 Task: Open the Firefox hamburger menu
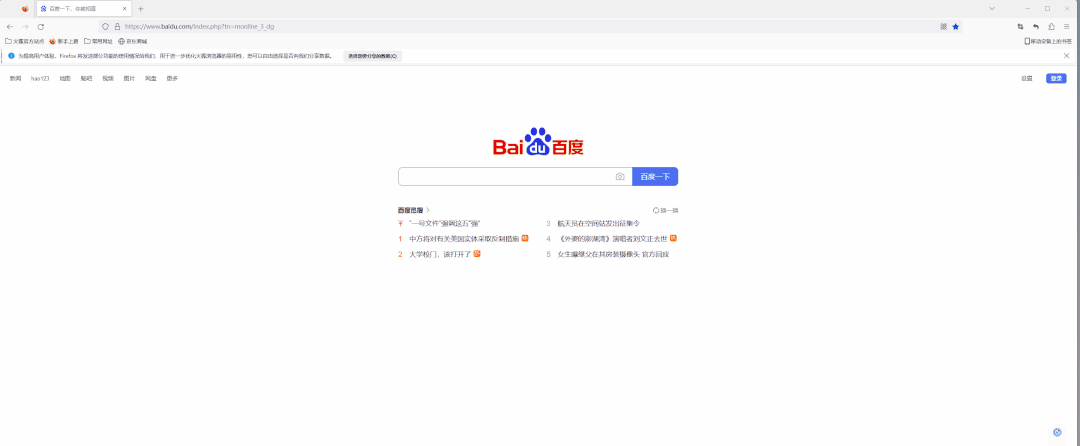pos(1066,27)
